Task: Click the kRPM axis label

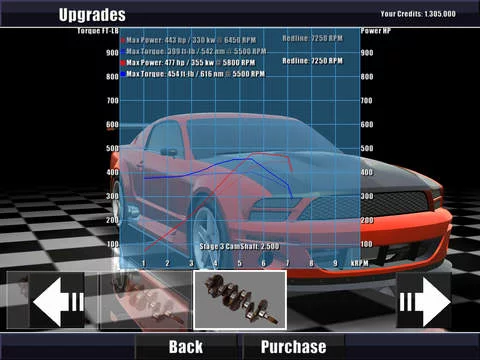Action: 360,263
